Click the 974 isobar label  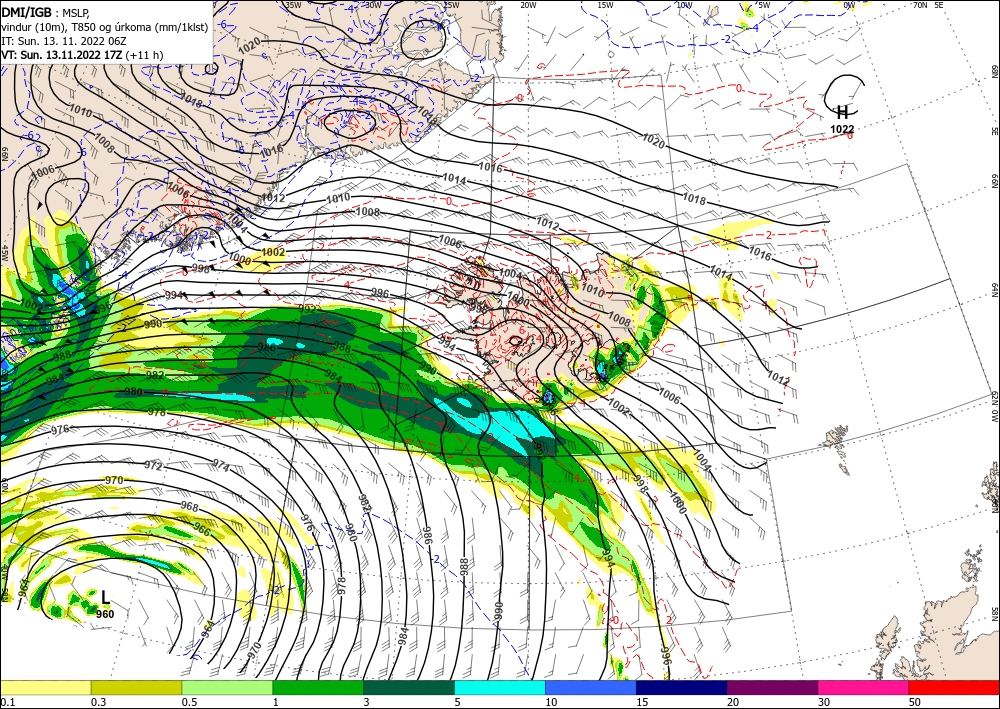coord(221,464)
